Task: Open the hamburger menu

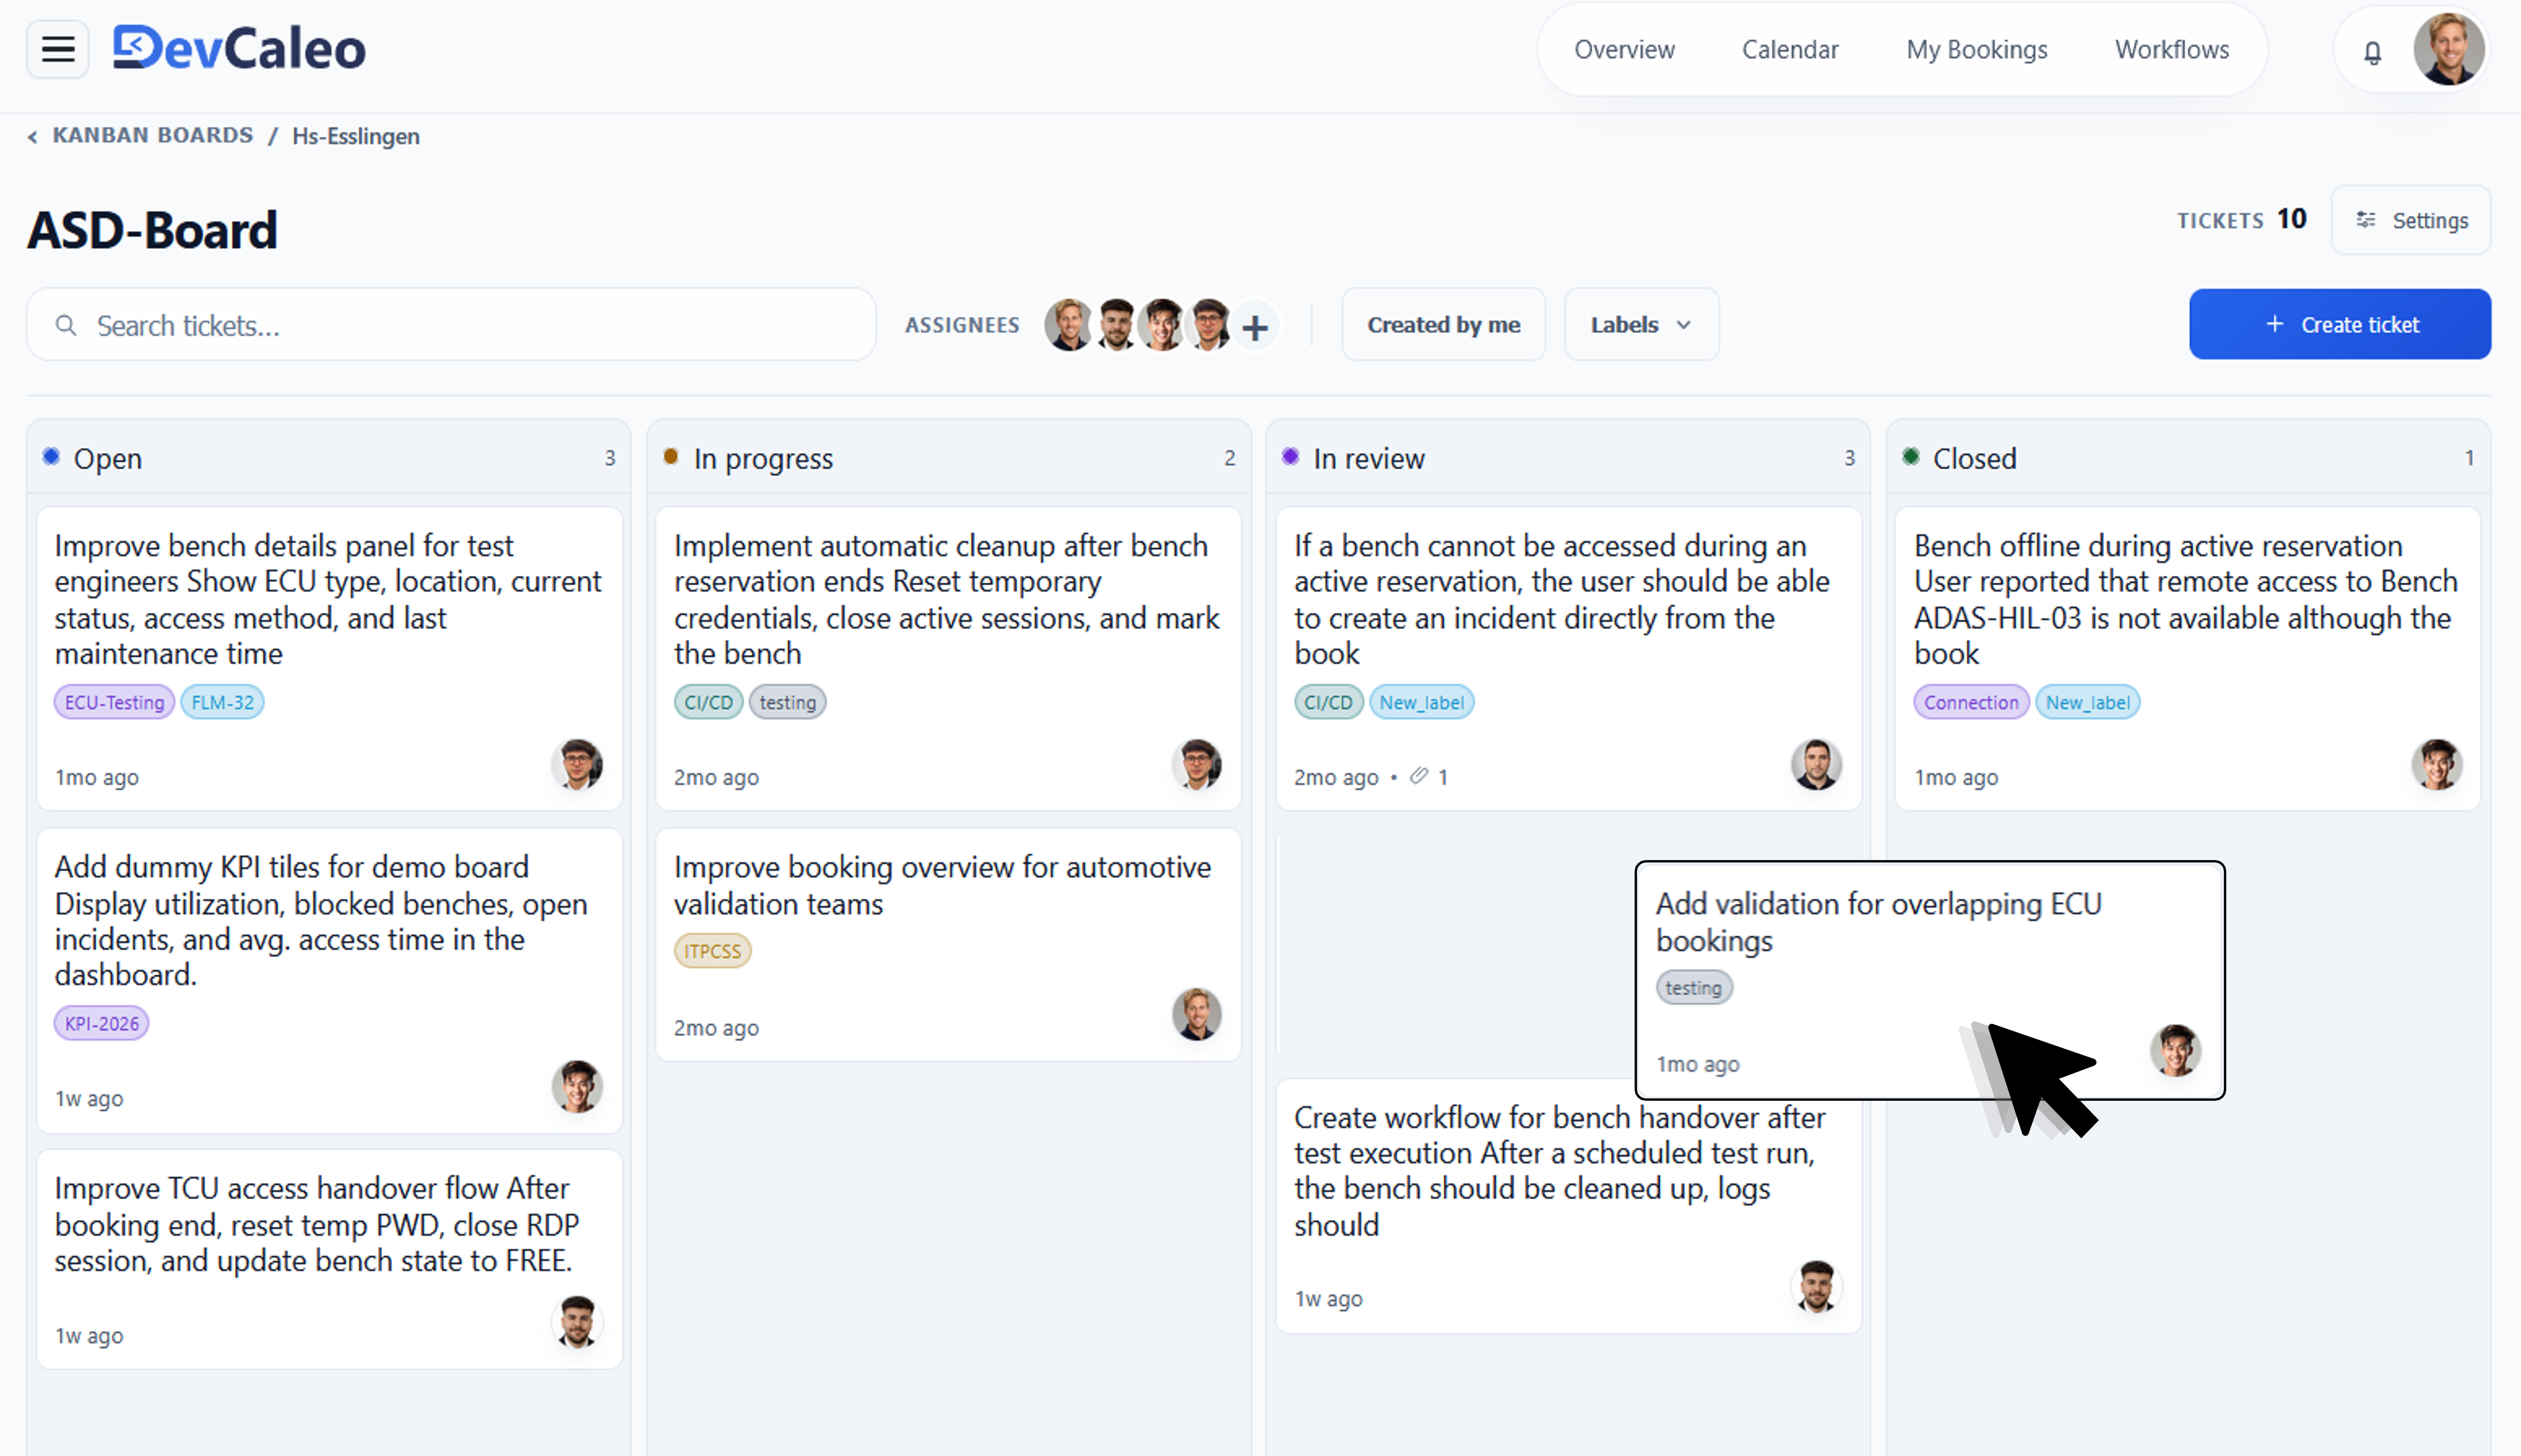Action: pos(58,49)
